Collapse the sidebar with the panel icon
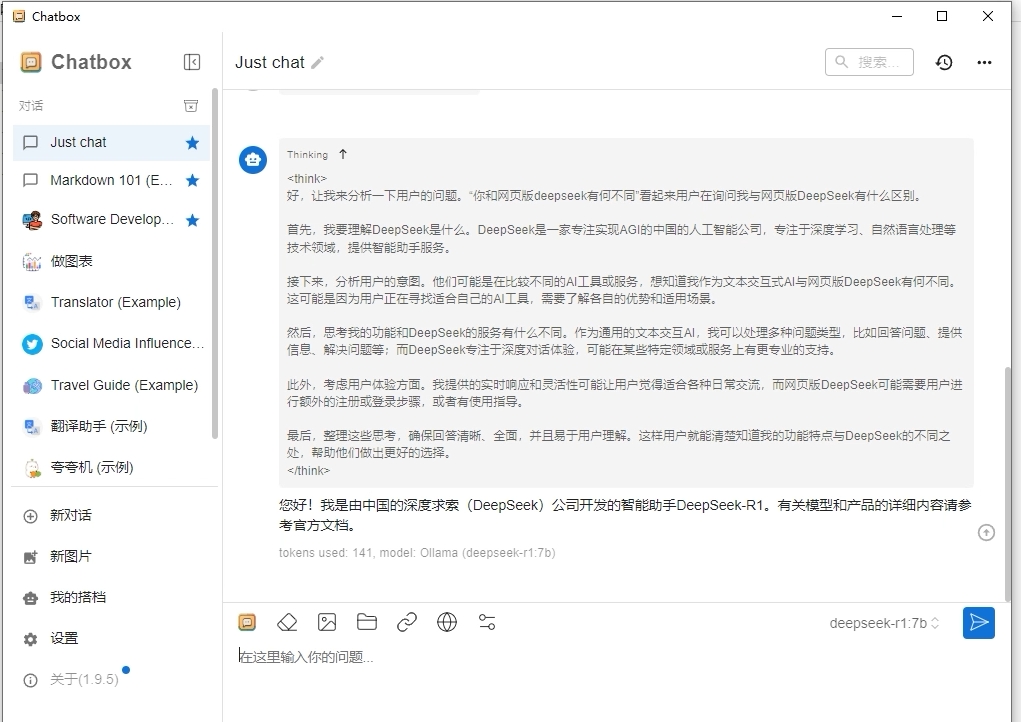This screenshot has width=1021, height=722. click(x=191, y=62)
